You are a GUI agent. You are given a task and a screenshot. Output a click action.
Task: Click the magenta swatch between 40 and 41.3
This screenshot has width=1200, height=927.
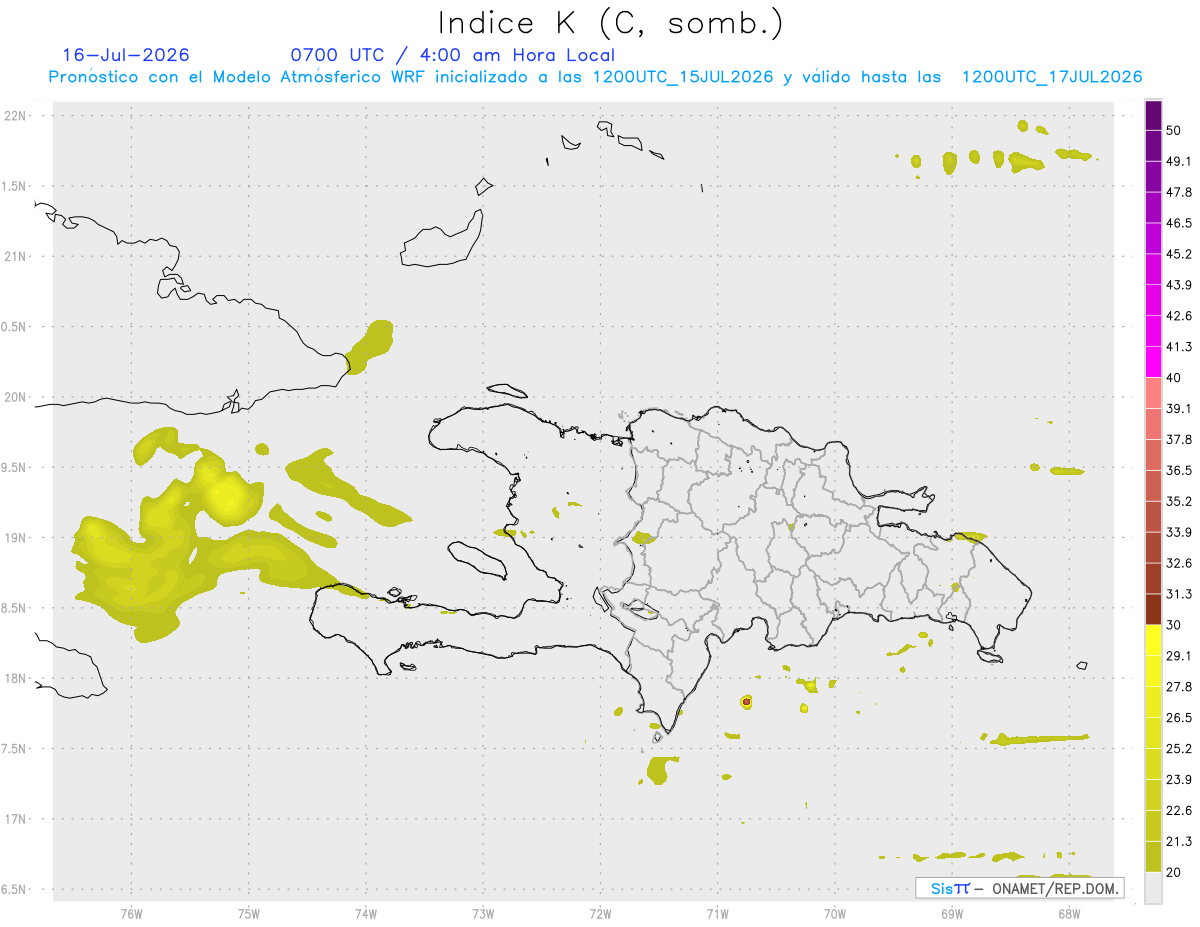(1153, 362)
